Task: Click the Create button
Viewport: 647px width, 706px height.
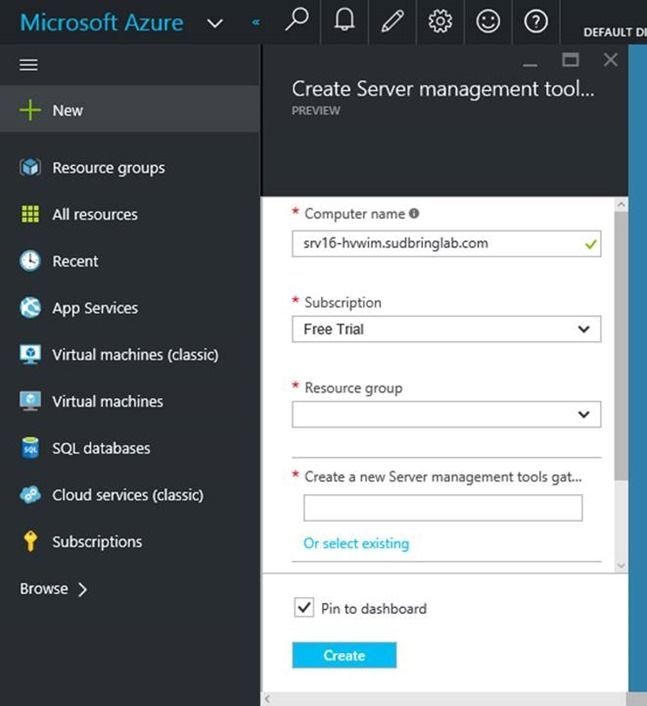Action: (344, 655)
